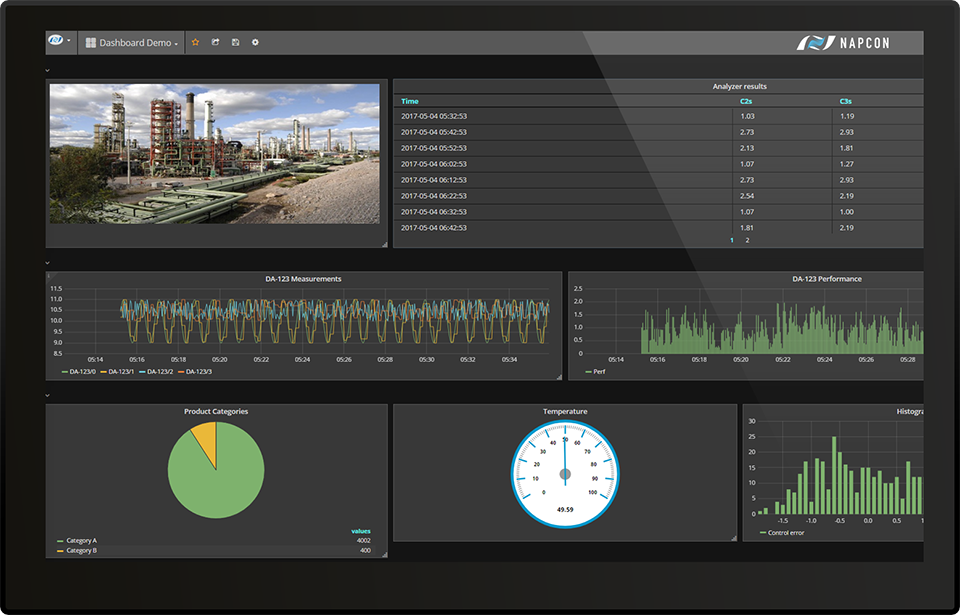960x615 pixels.
Task: Open the DA-123 Measurements panel title menu
Action: tap(302, 279)
